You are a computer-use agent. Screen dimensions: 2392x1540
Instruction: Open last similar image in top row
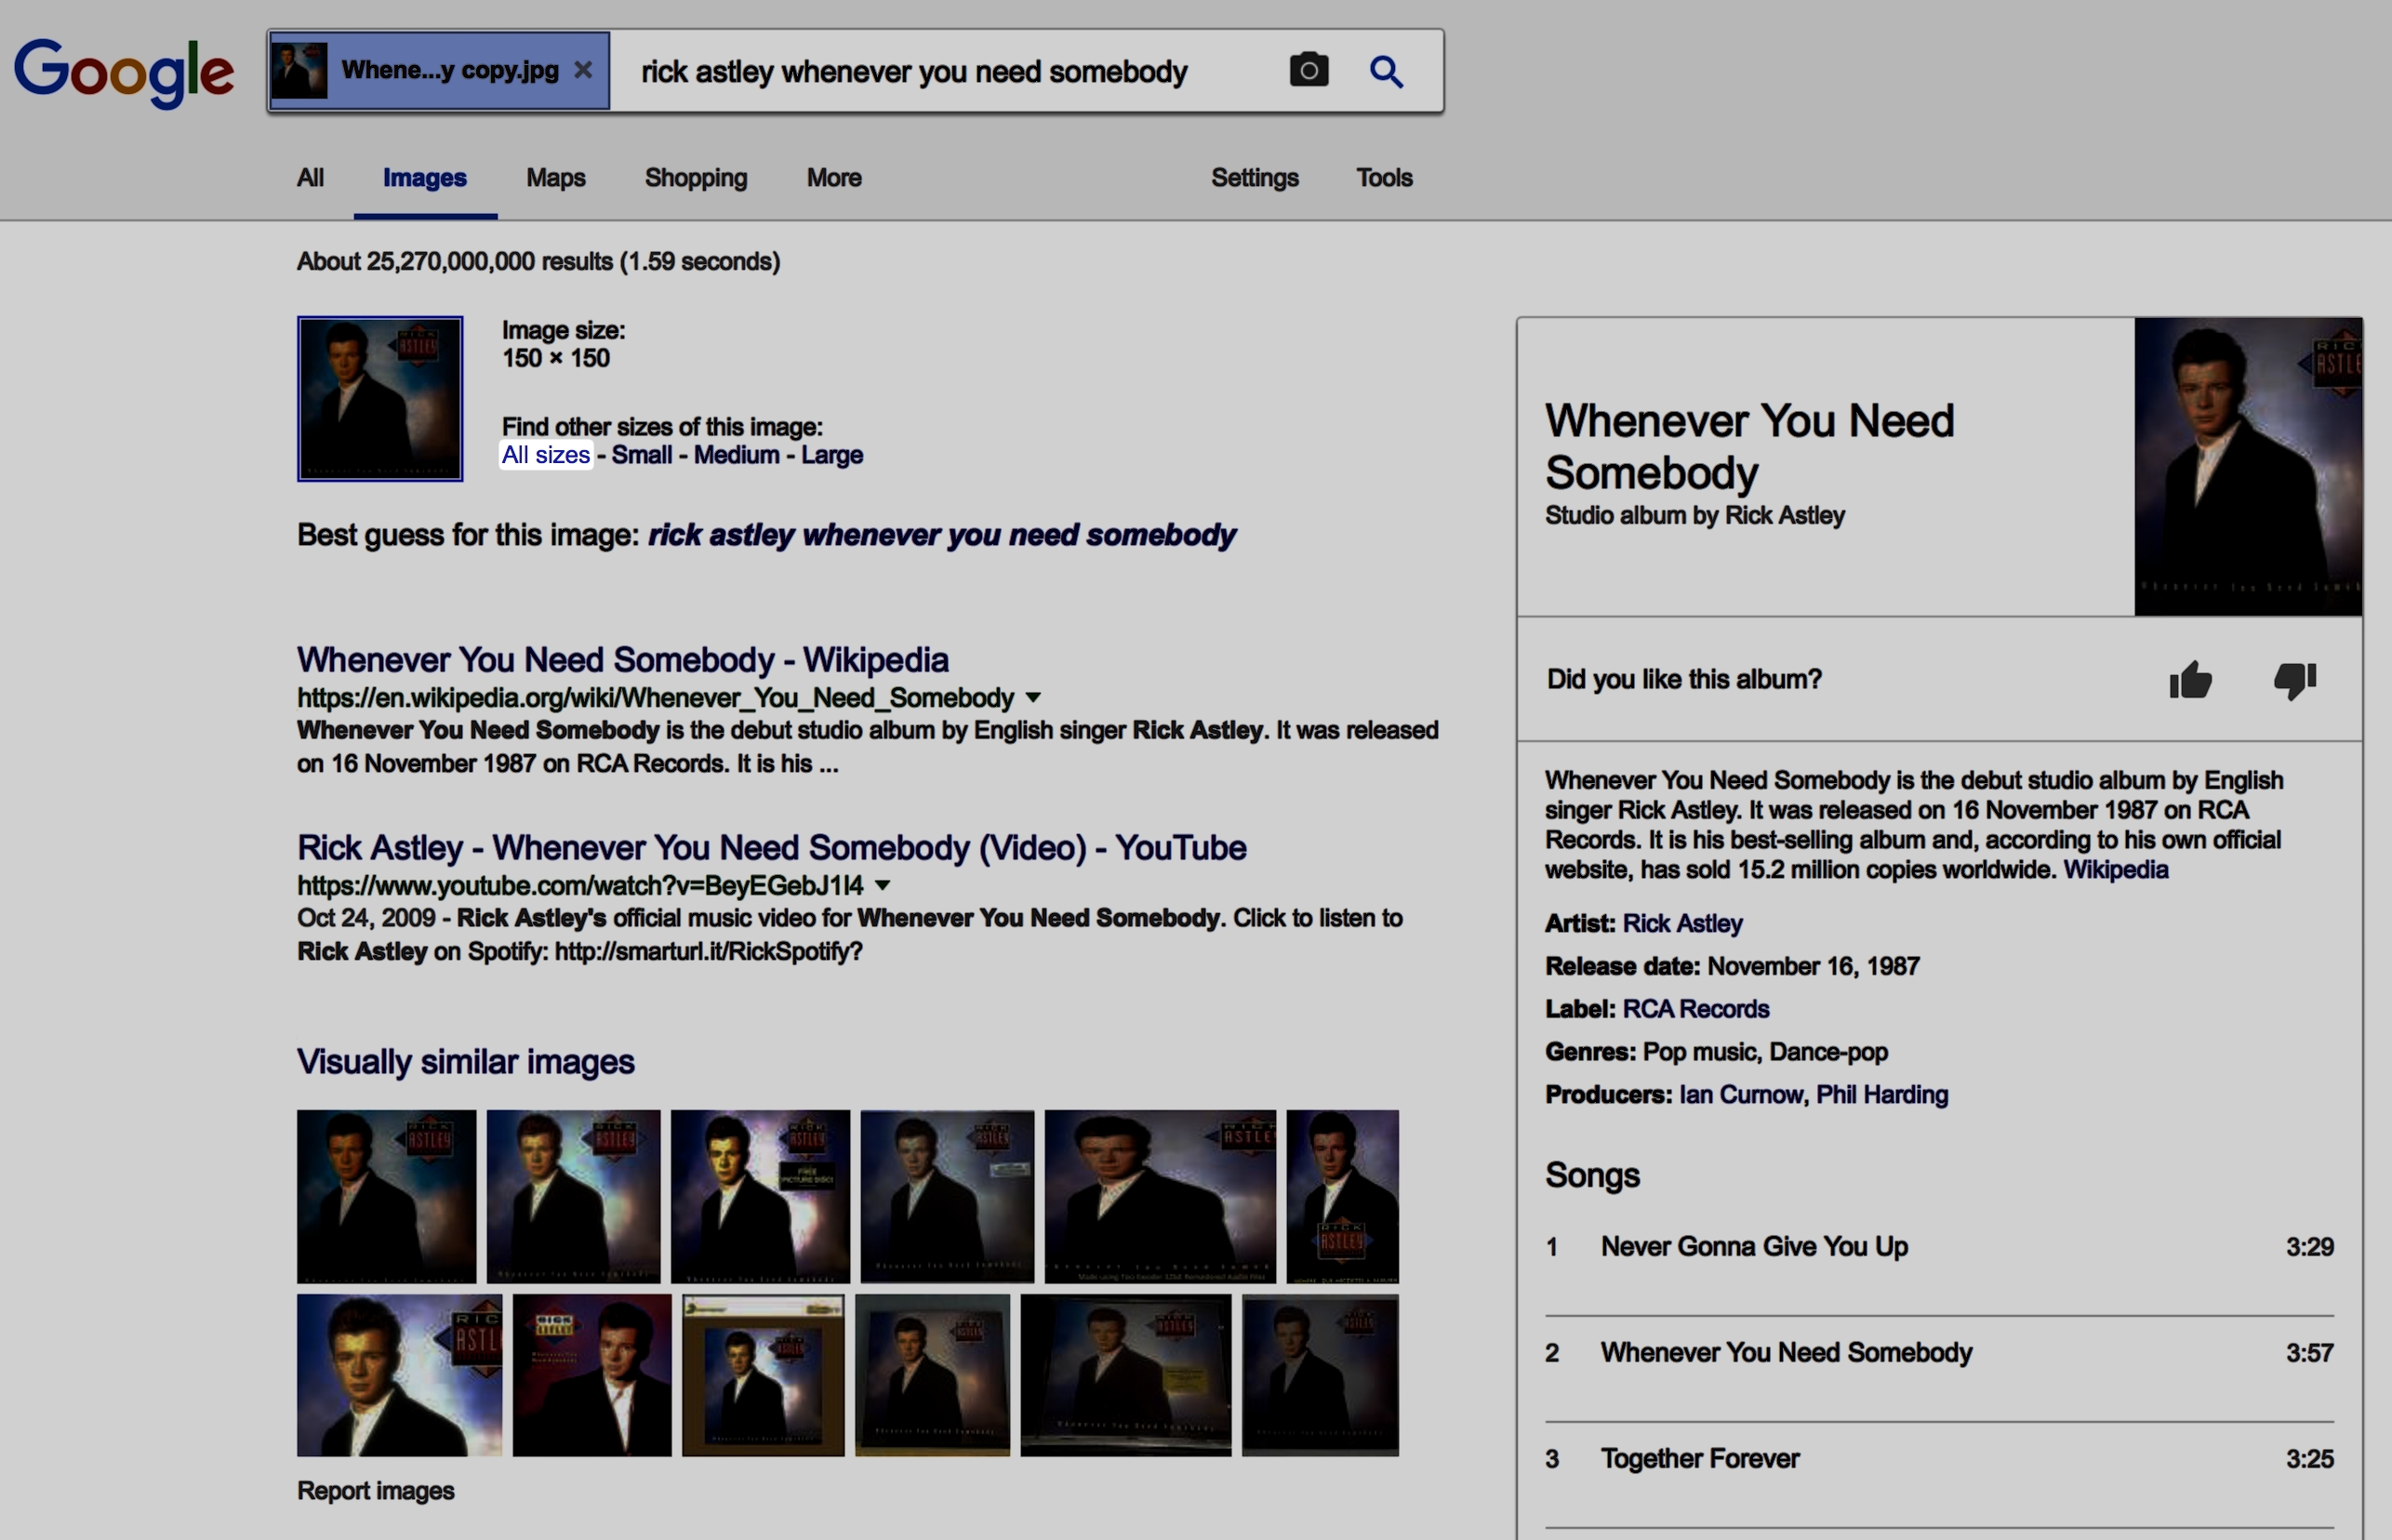coord(1342,1196)
